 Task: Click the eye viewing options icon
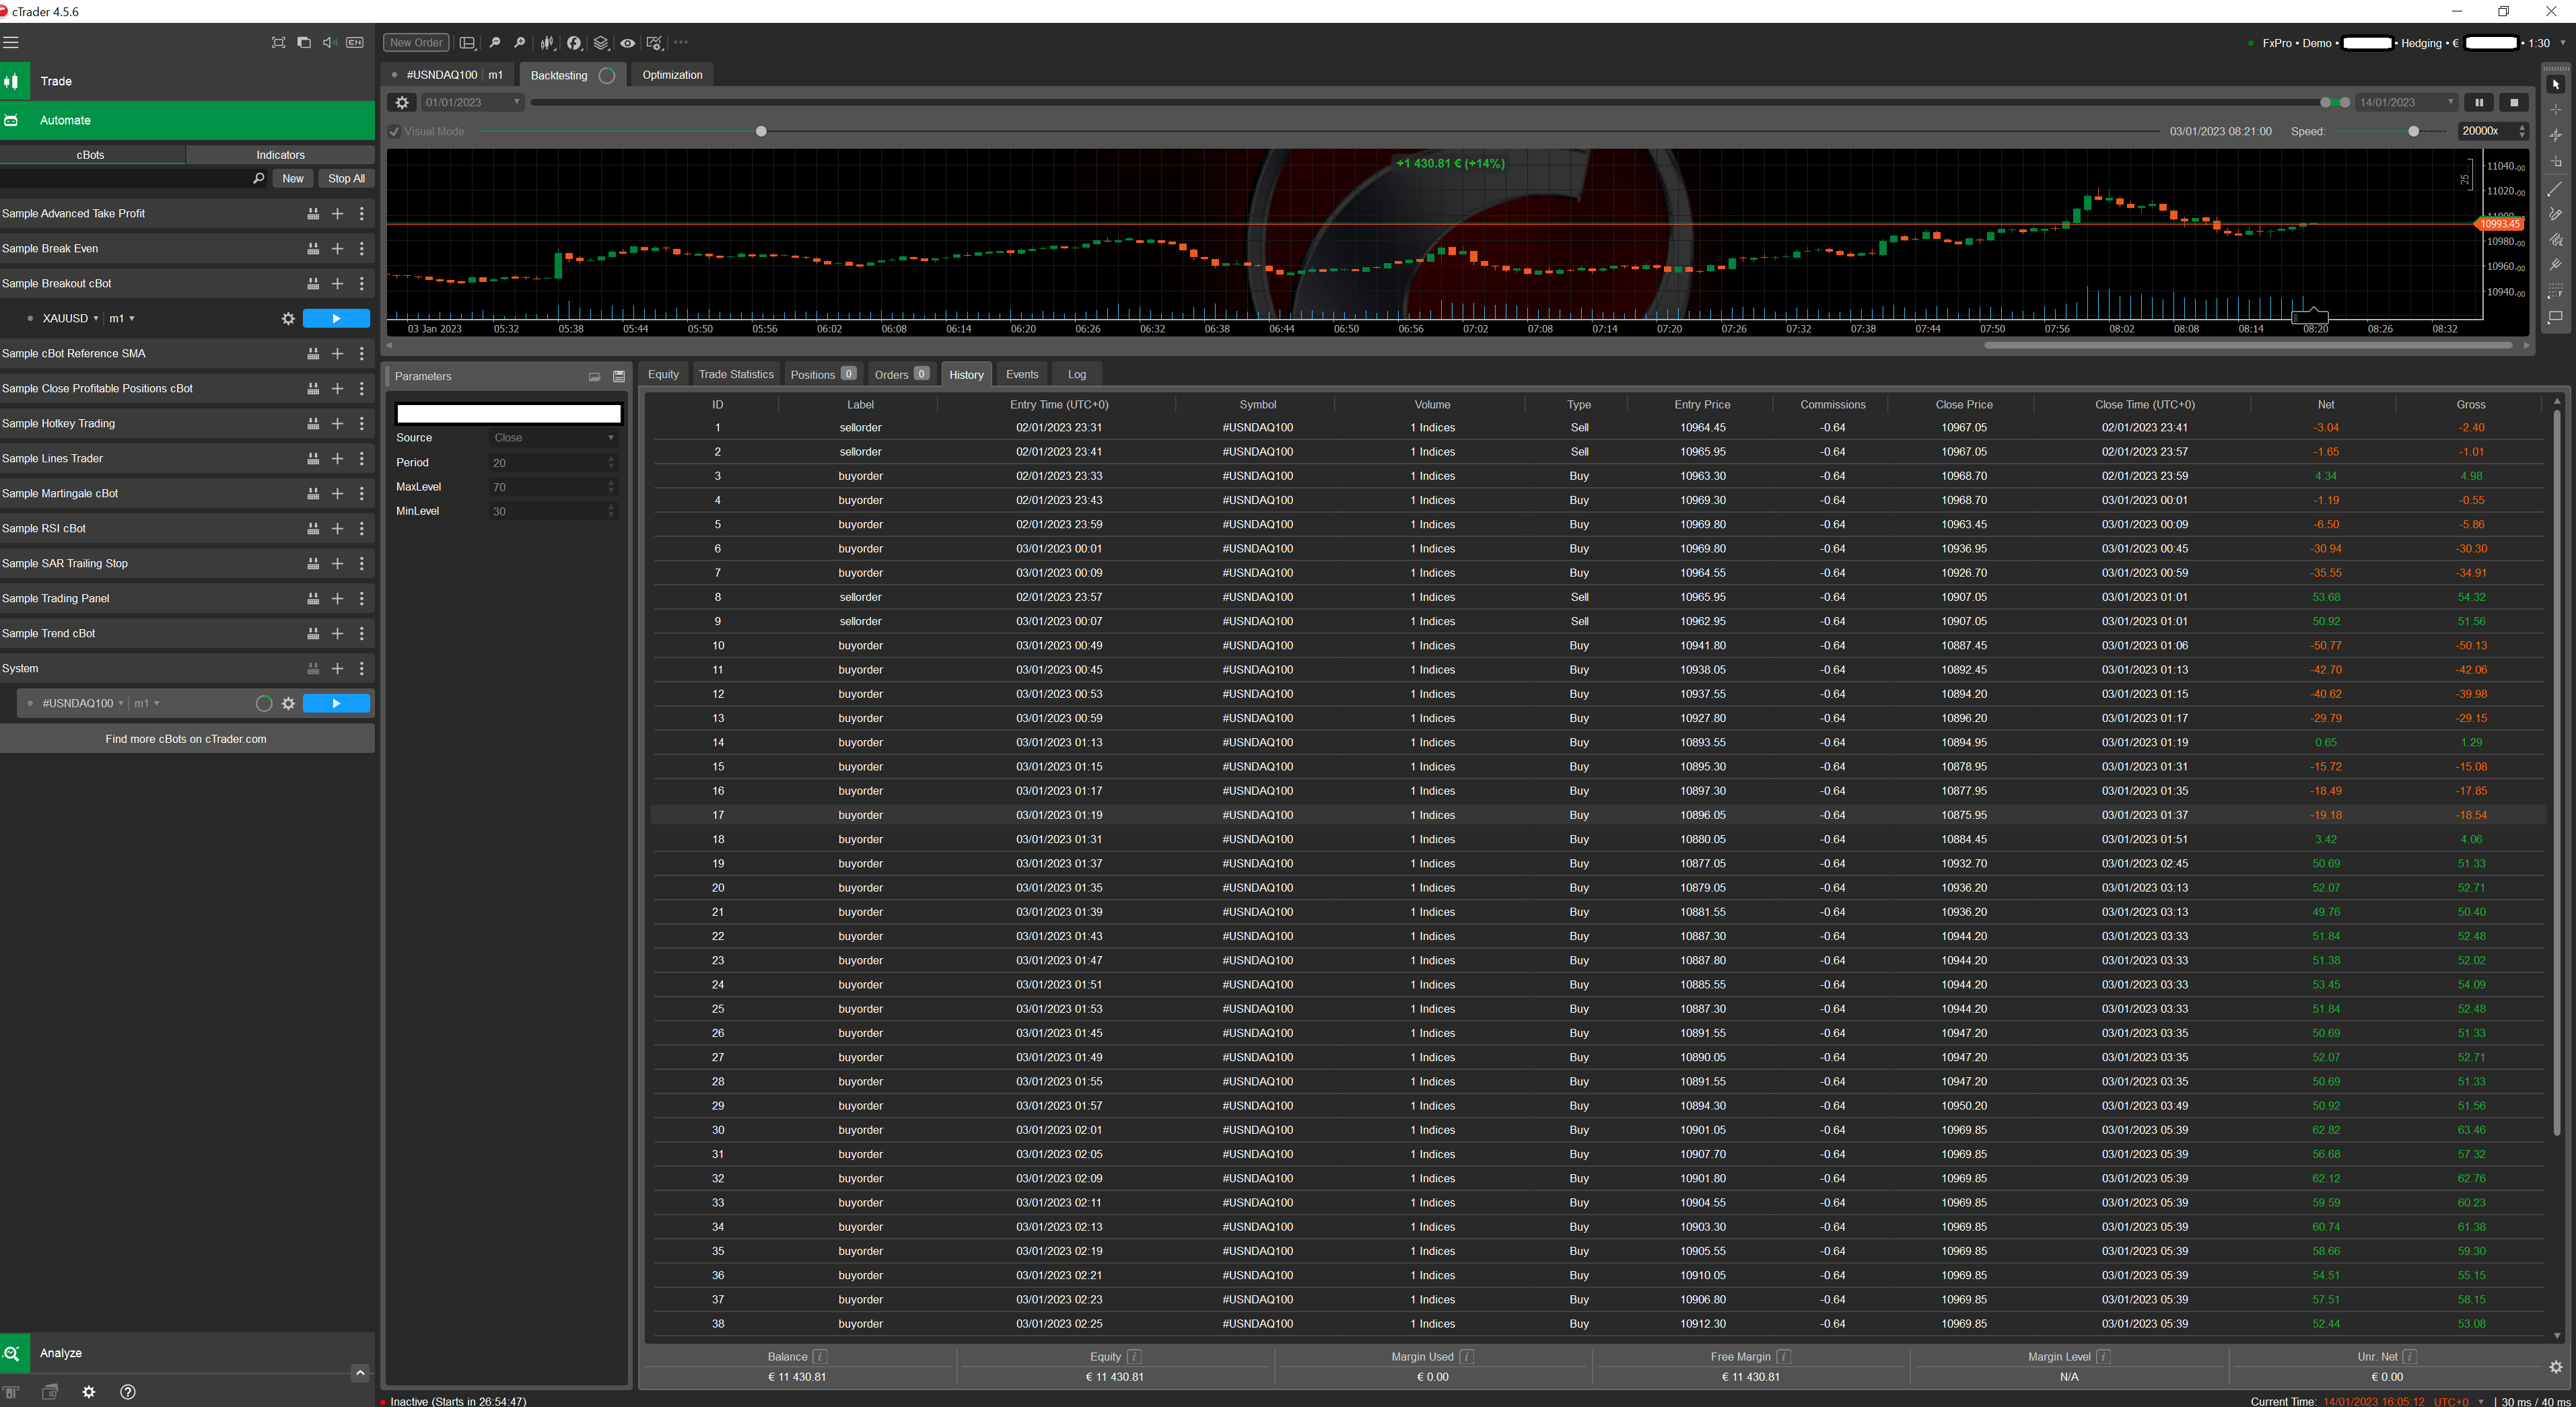tap(627, 43)
